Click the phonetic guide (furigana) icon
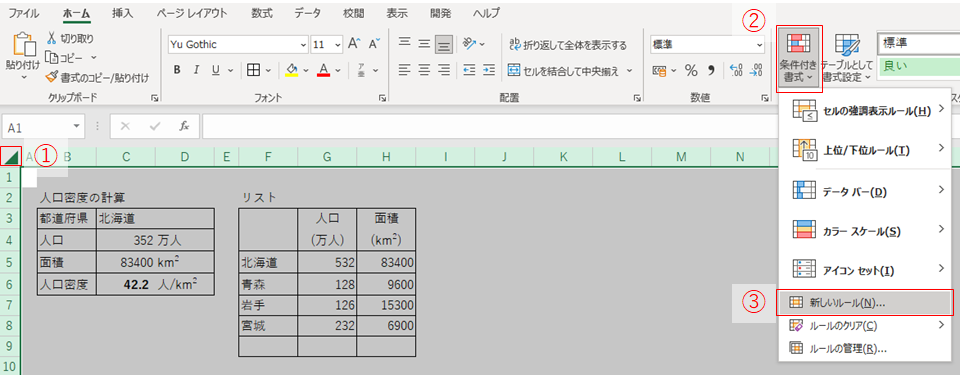Viewport: 960px width, 375px height. [361, 70]
